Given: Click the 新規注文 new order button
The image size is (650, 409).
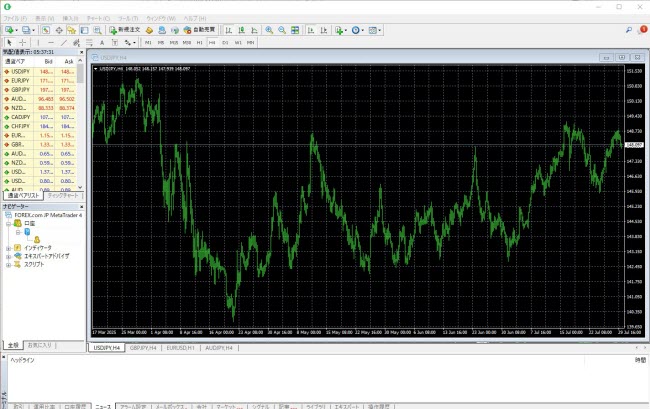Looking at the screenshot, I should point(125,30).
